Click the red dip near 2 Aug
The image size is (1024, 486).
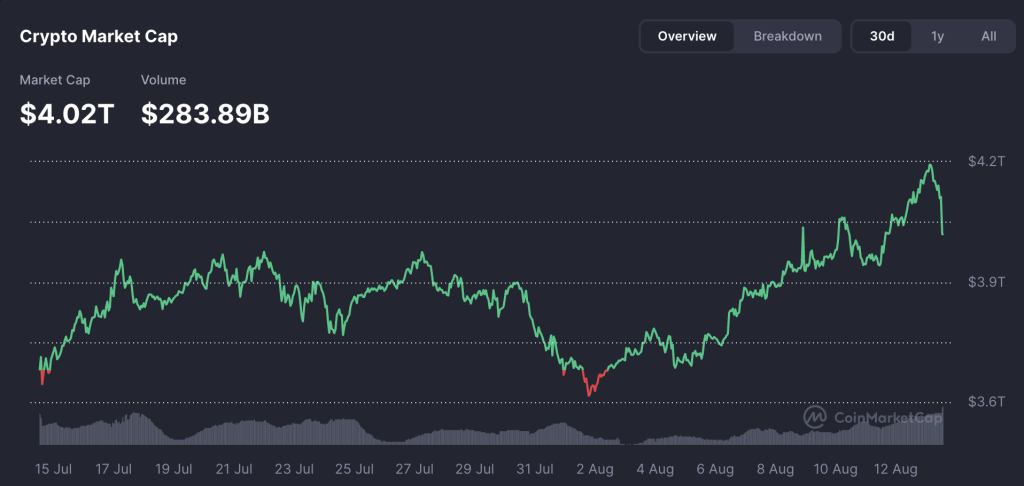(589, 394)
